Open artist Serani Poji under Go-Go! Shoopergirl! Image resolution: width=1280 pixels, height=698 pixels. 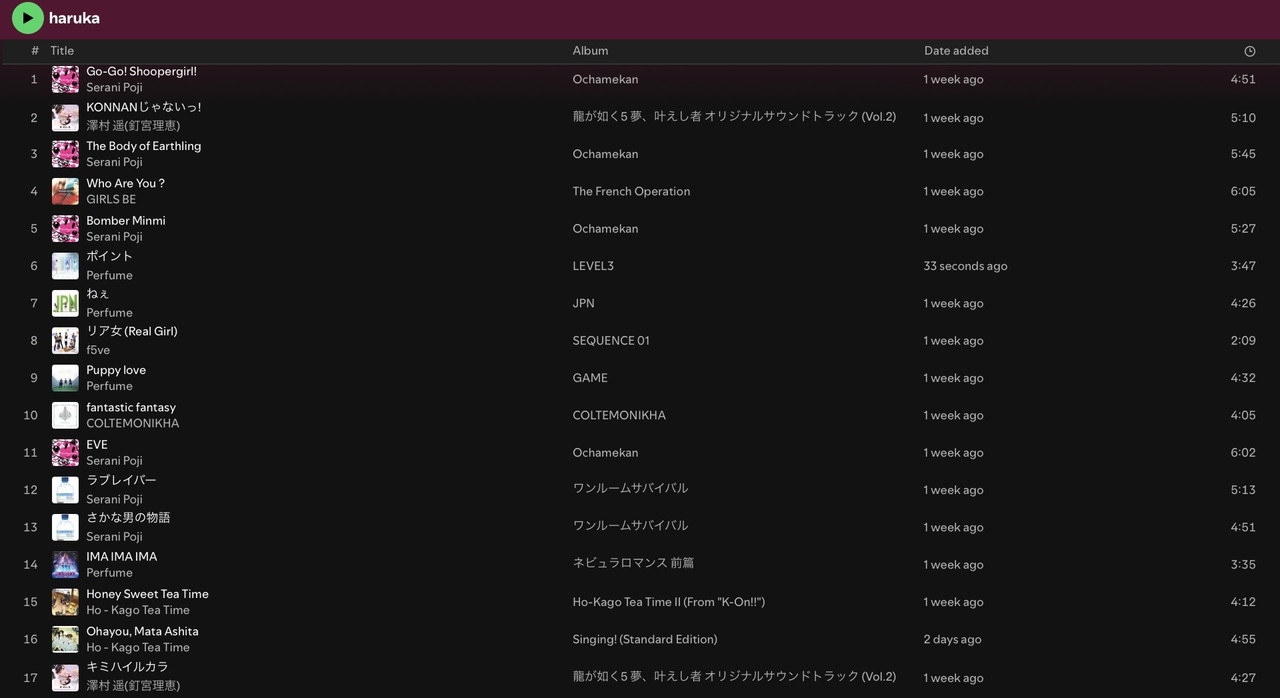[114, 88]
